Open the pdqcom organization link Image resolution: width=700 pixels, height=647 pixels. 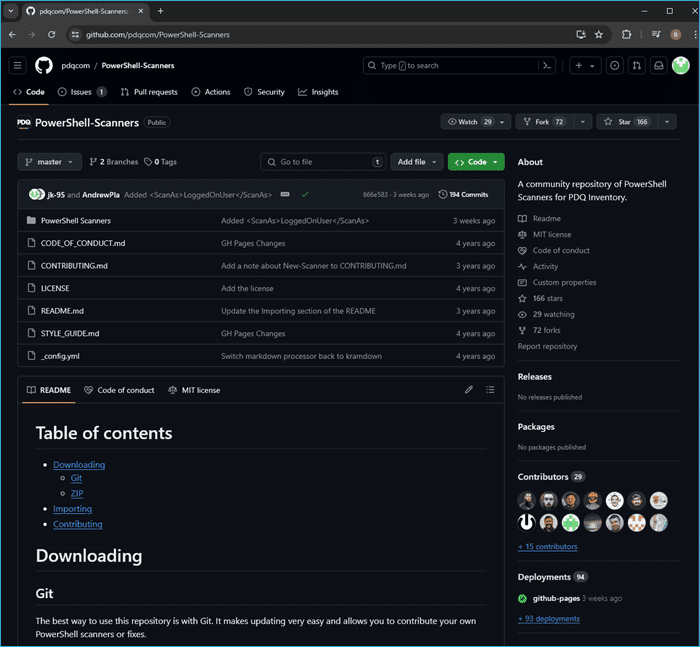tap(75, 66)
